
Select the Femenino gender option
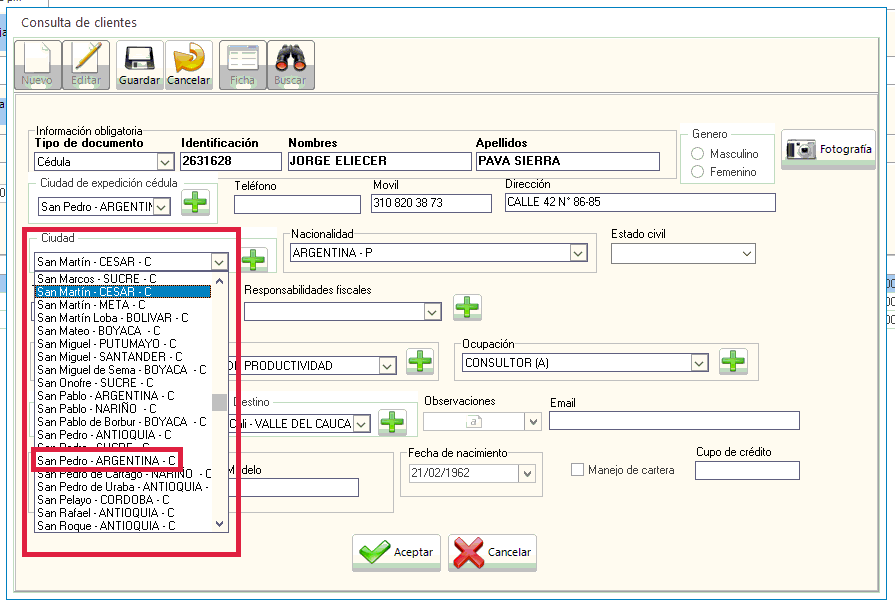pyautogui.click(x=698, y=172)
